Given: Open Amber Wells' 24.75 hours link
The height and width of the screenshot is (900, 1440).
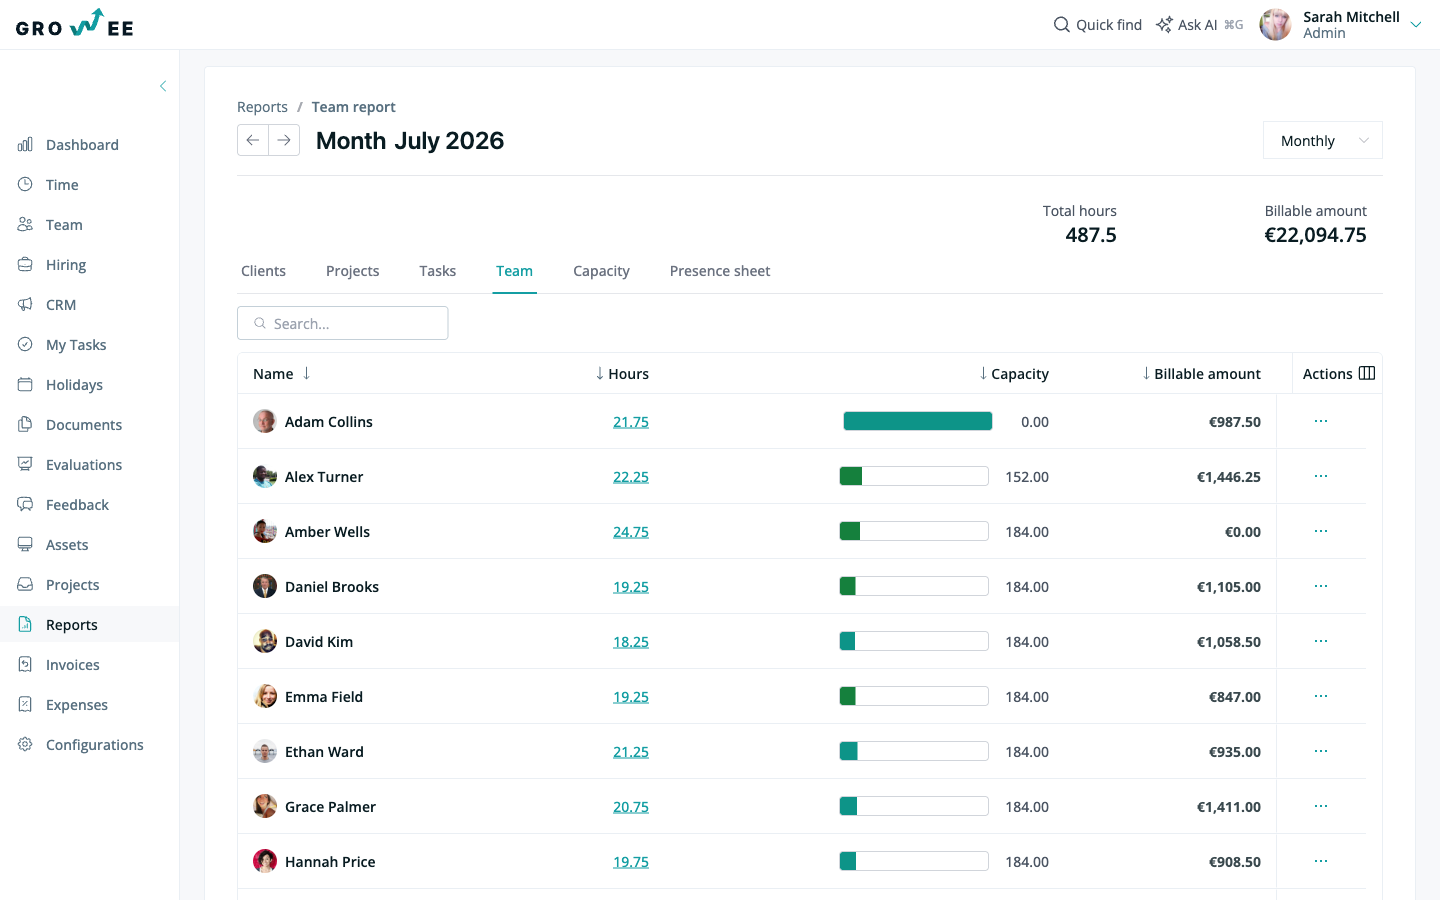Looking at the screenshot, I should 631,532.
